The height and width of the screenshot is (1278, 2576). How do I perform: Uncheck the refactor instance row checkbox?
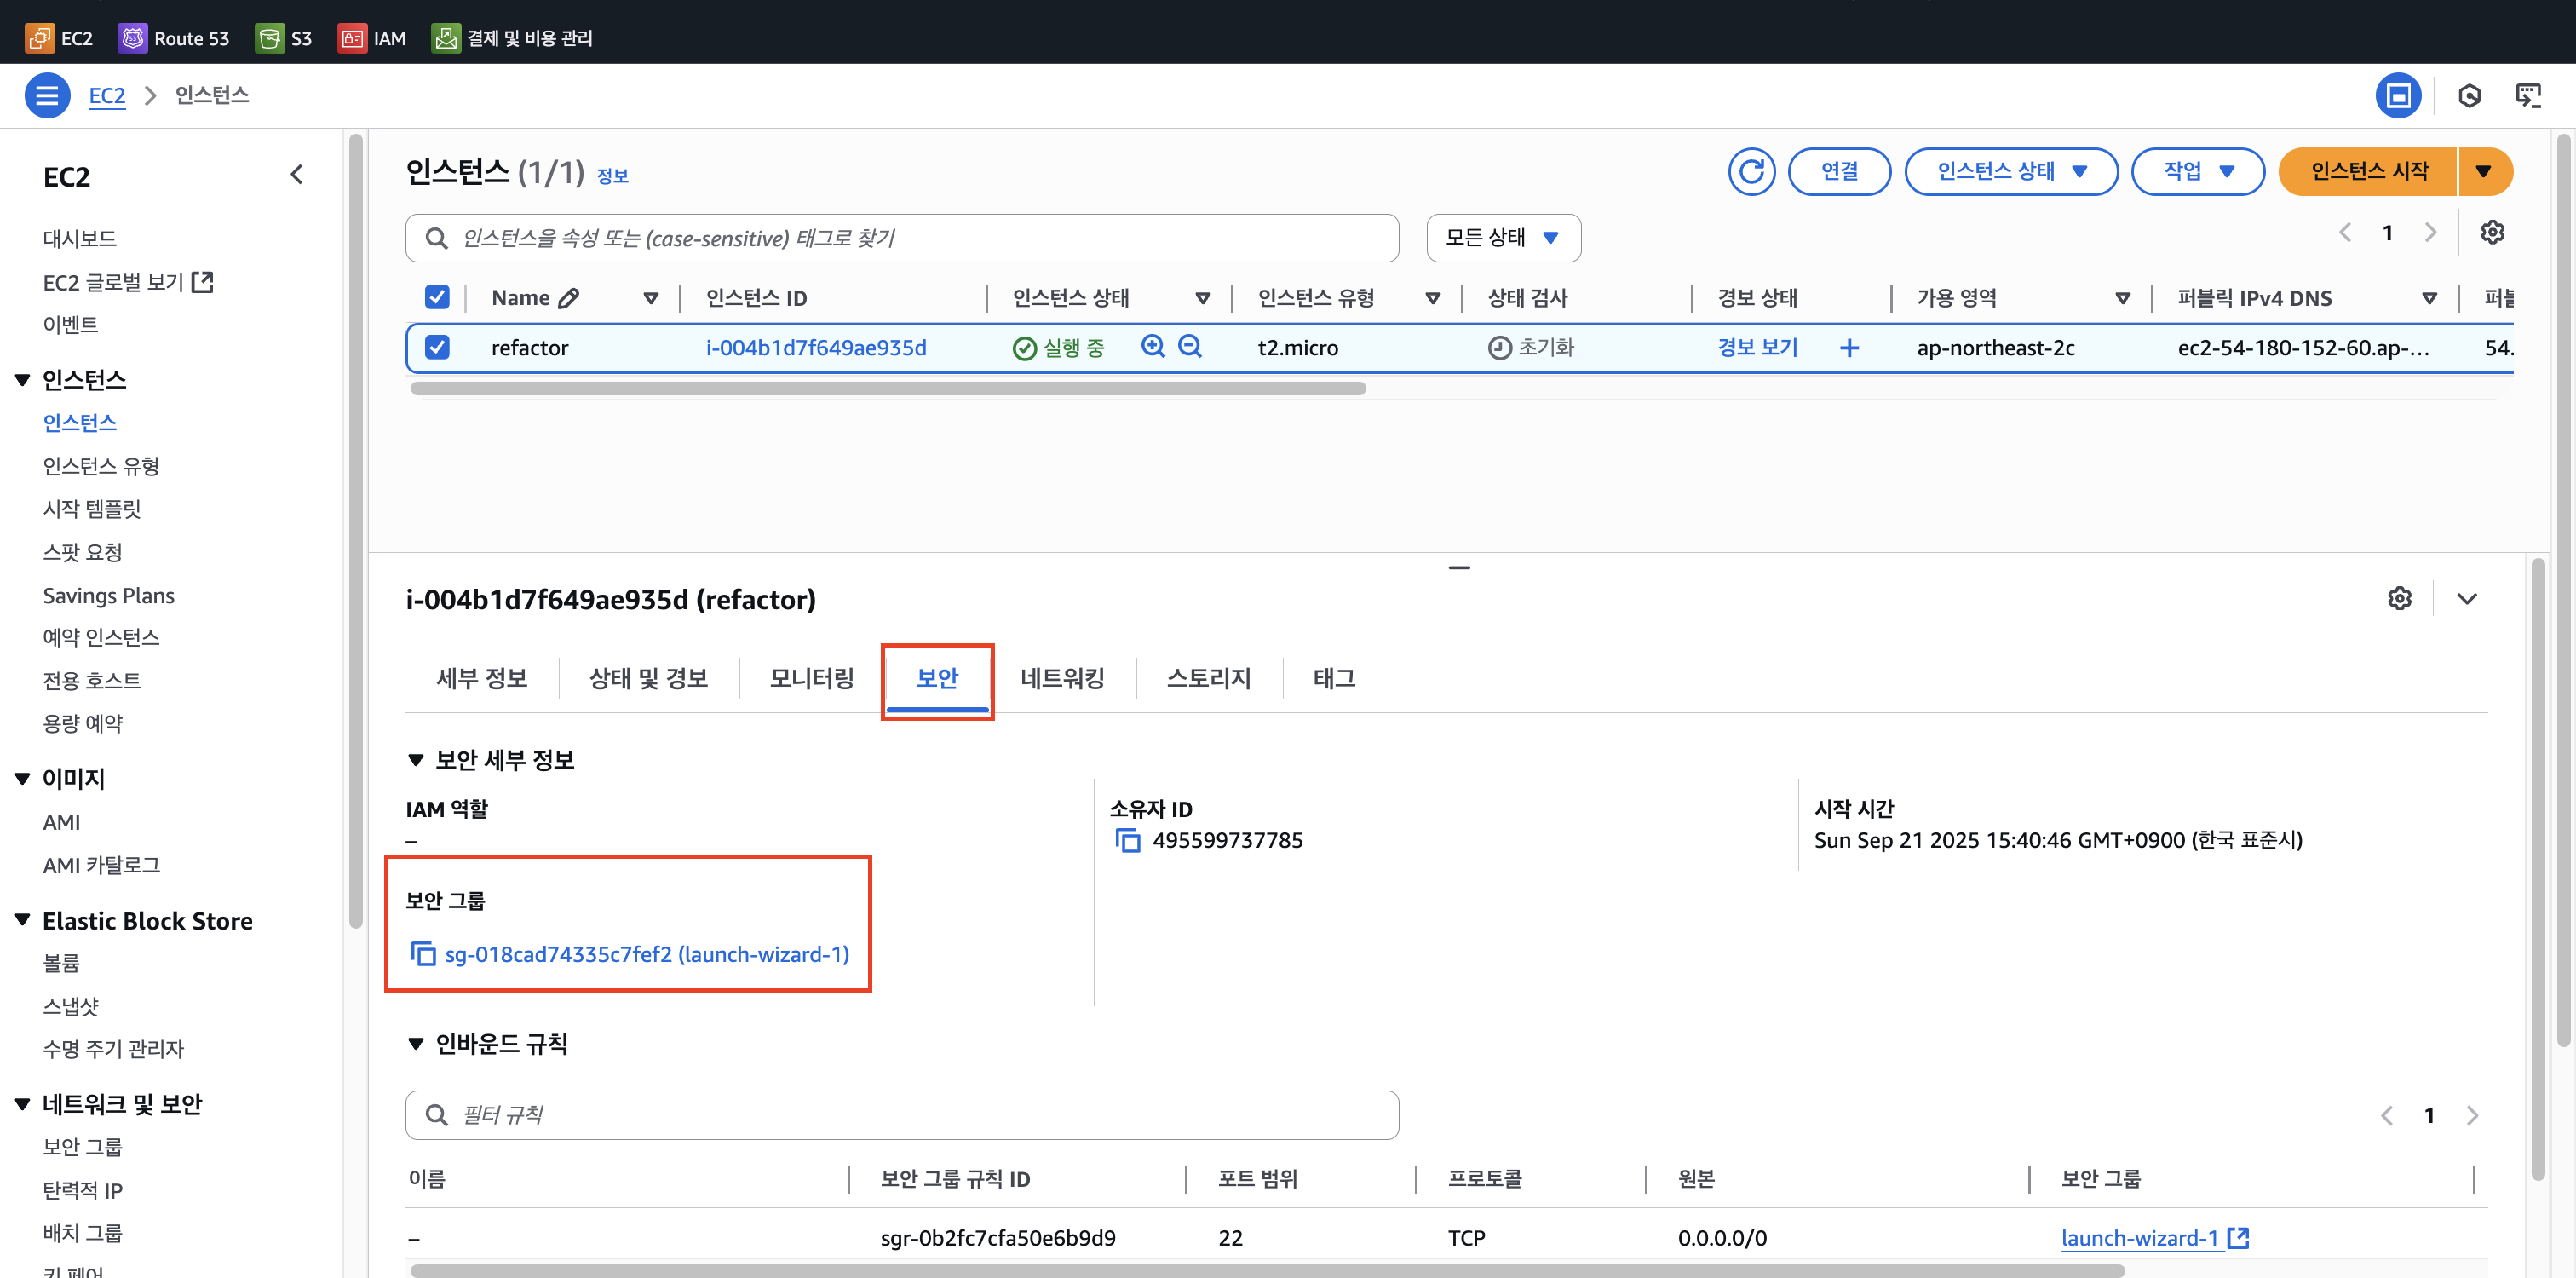(x=437, y=347)
